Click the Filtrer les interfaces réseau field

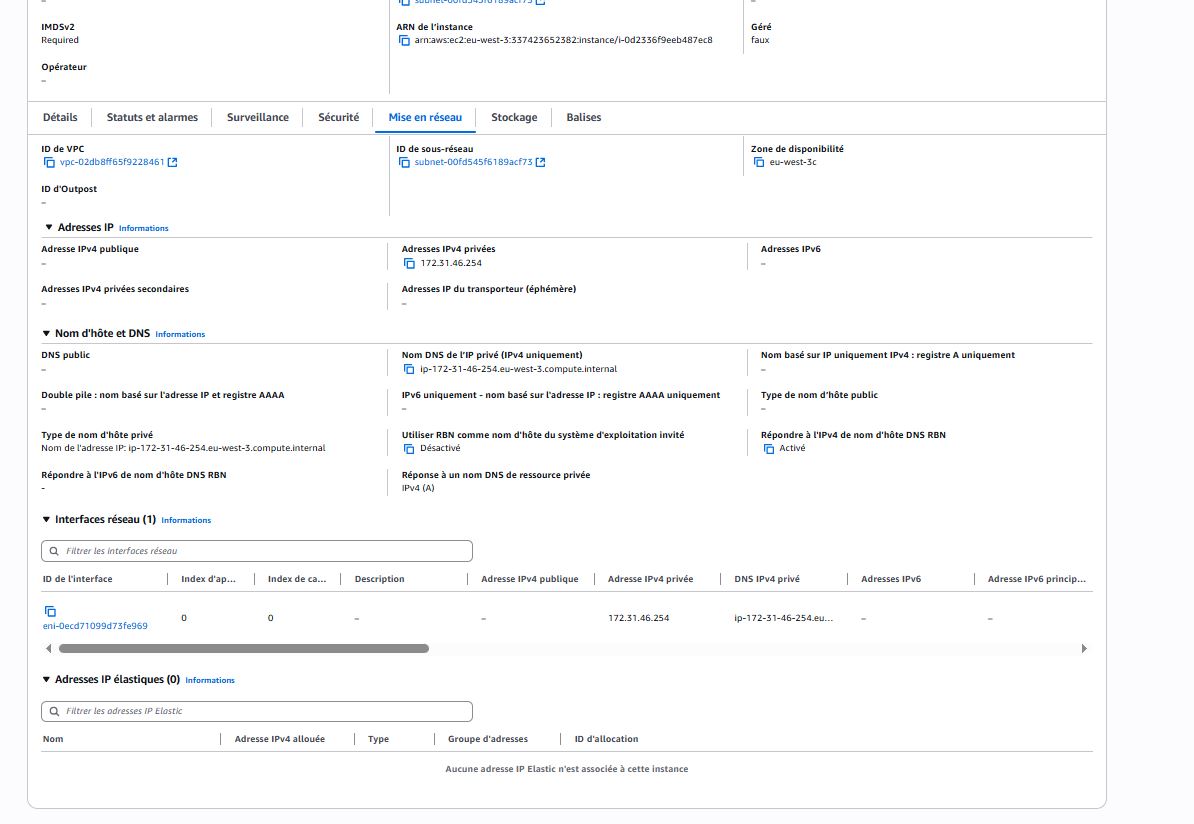[x=256, y=551]
